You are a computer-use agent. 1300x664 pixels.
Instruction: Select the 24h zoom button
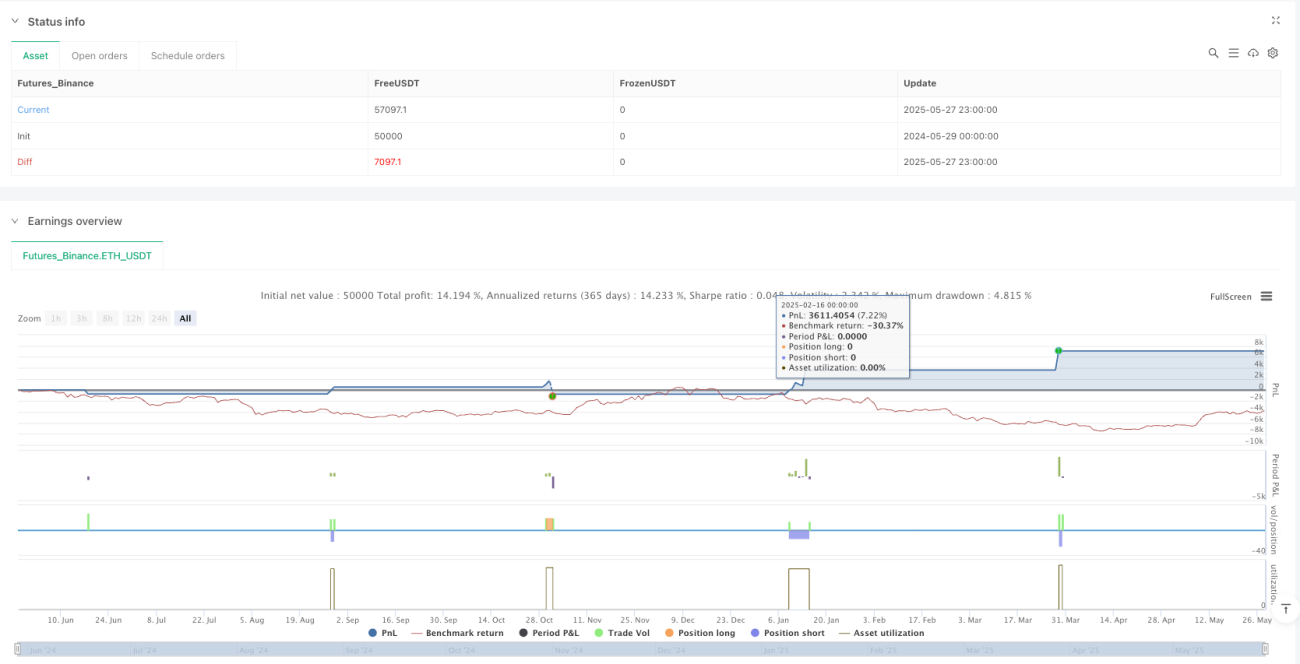pos(158,318)
